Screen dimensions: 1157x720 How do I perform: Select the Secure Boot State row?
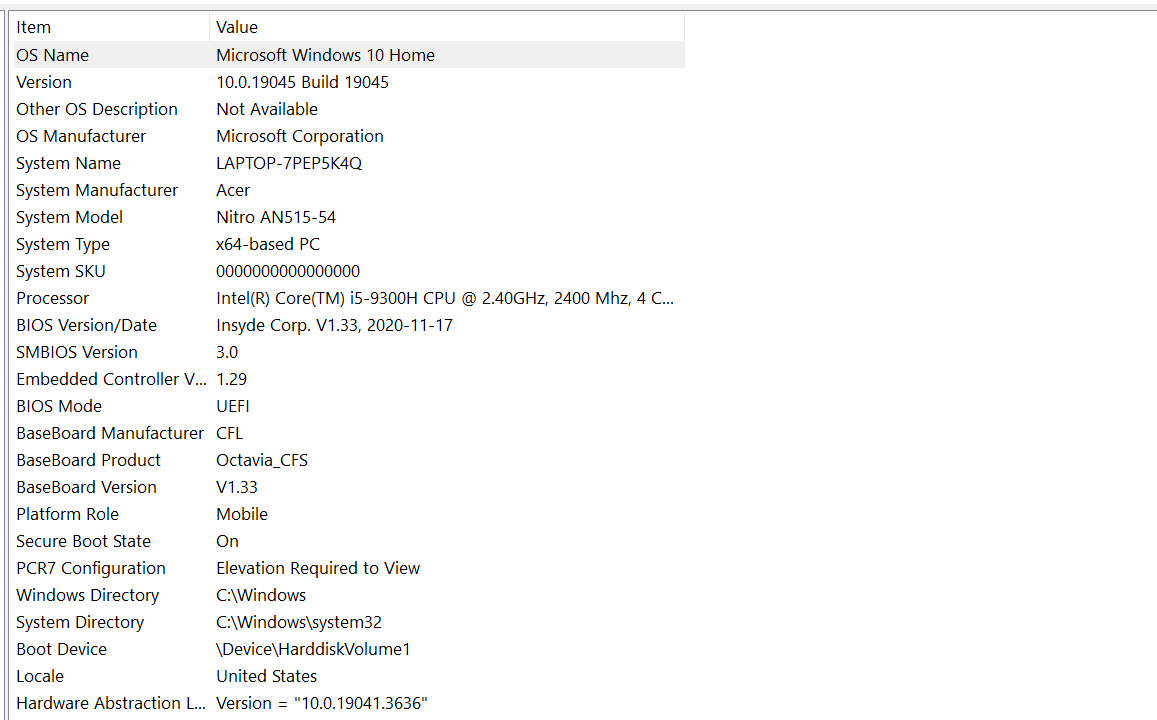click(349, 541)
